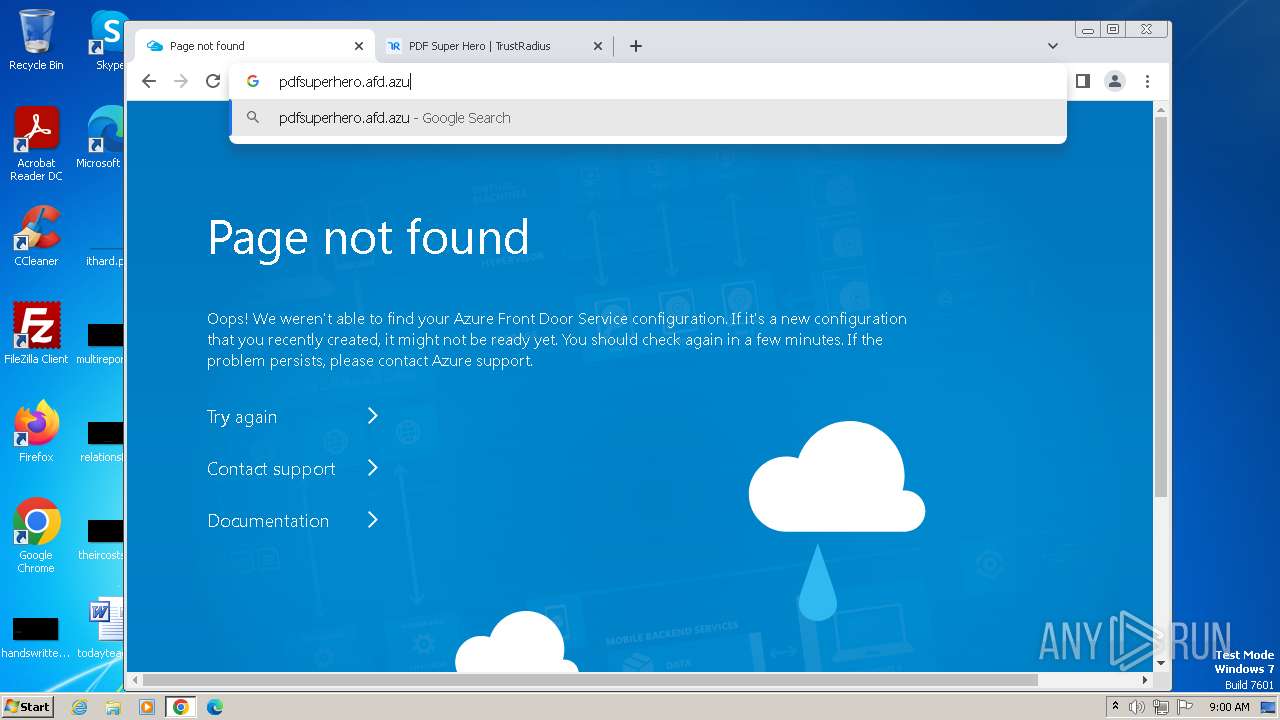Open the FileZilla Client desktop icon
The height and width of the screenshot is (720, 1280).
point(36,333)
